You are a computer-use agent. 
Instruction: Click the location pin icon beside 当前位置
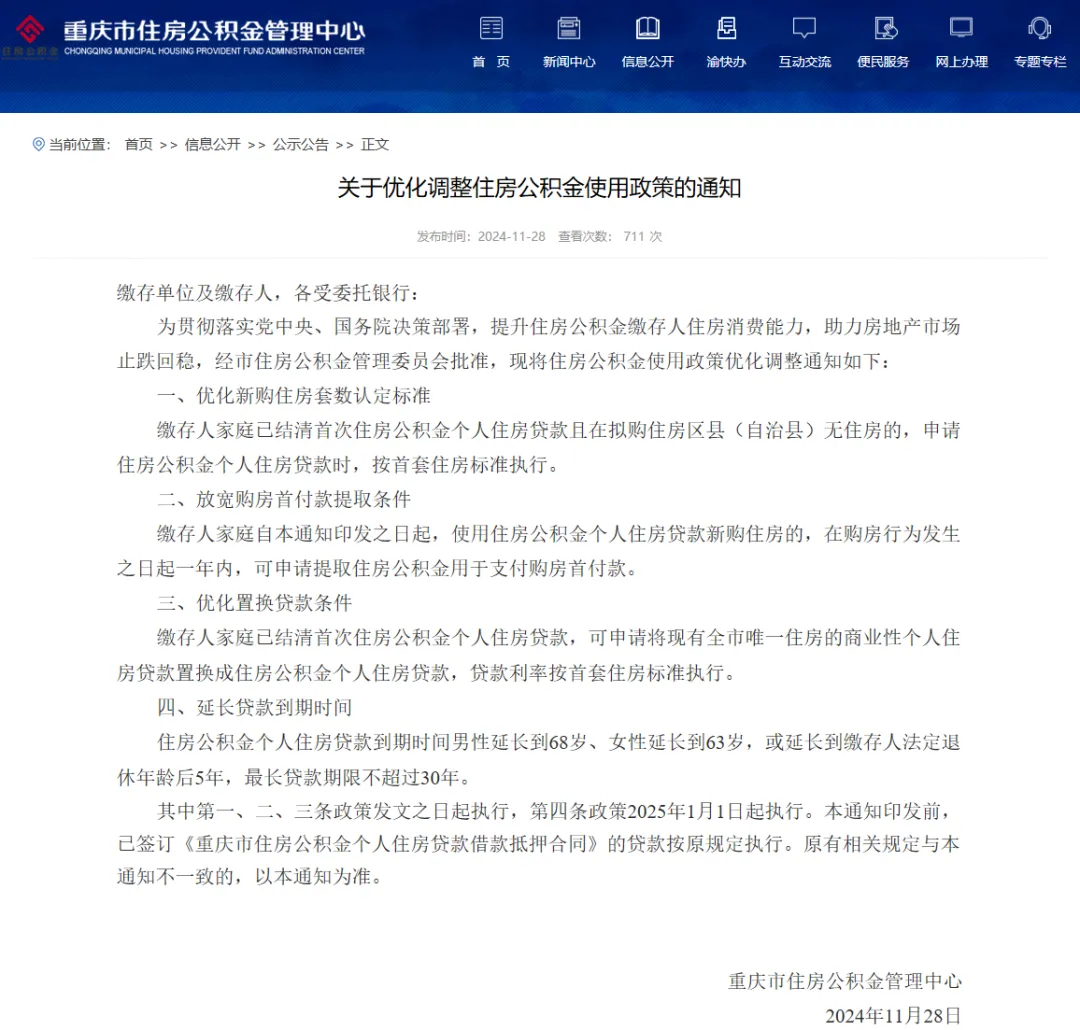(39, 144)
